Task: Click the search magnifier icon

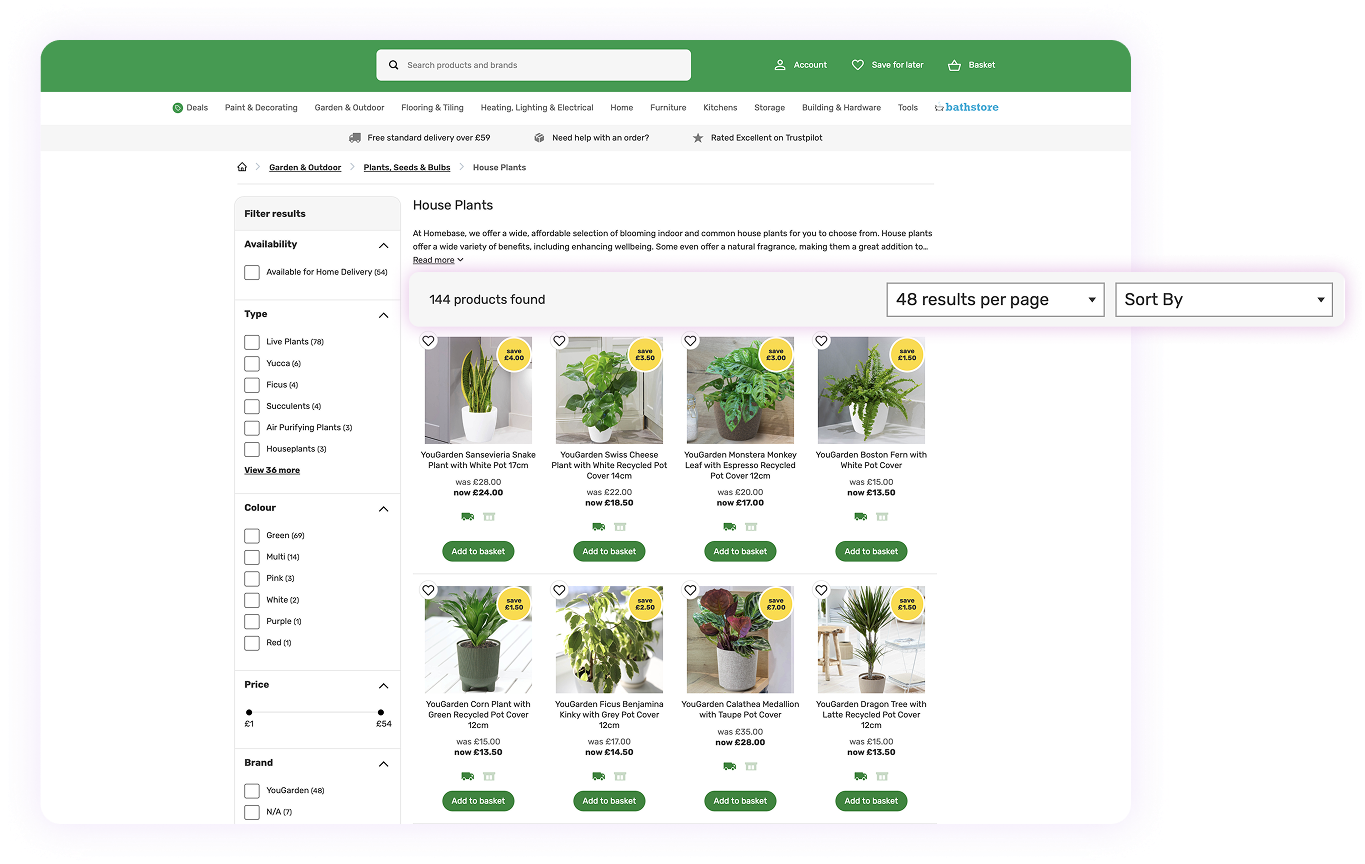Action: [393, 65]
